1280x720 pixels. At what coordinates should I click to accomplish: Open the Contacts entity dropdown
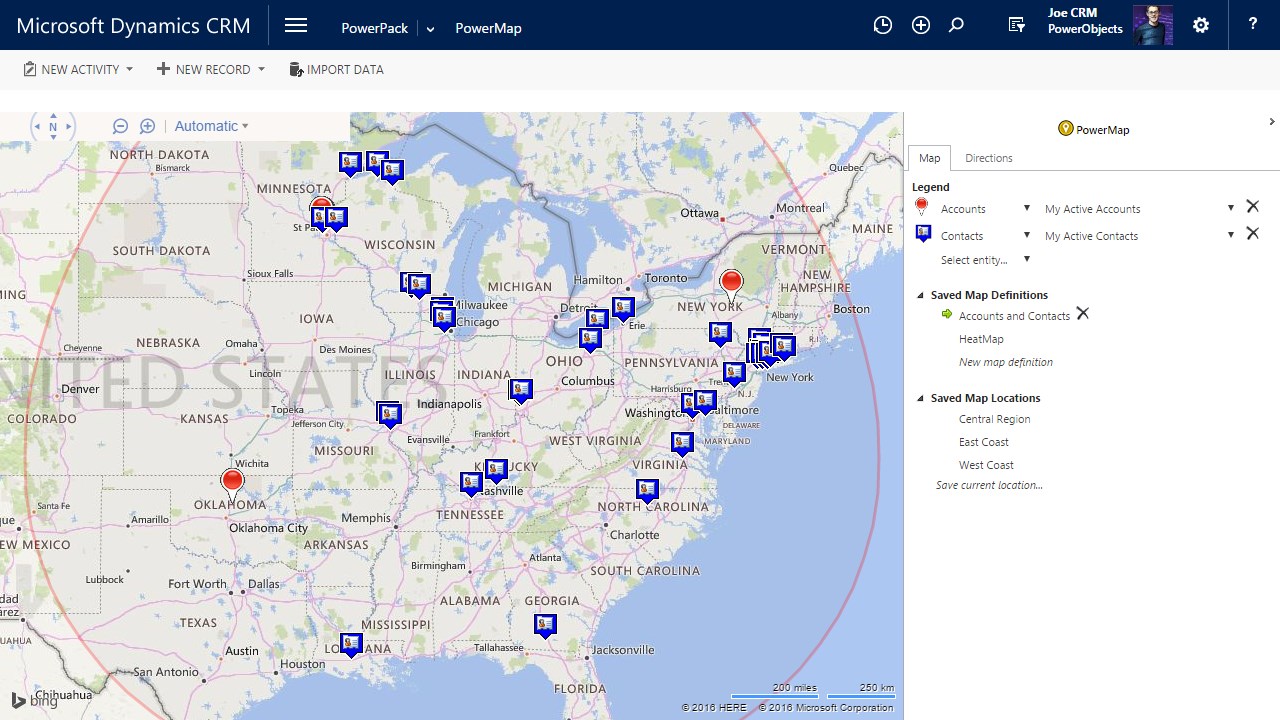pos(1026,236)
